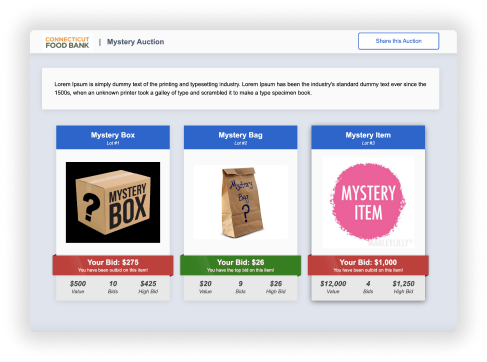Click the brown paper Mystery Bag image

(x=241, y=202)
